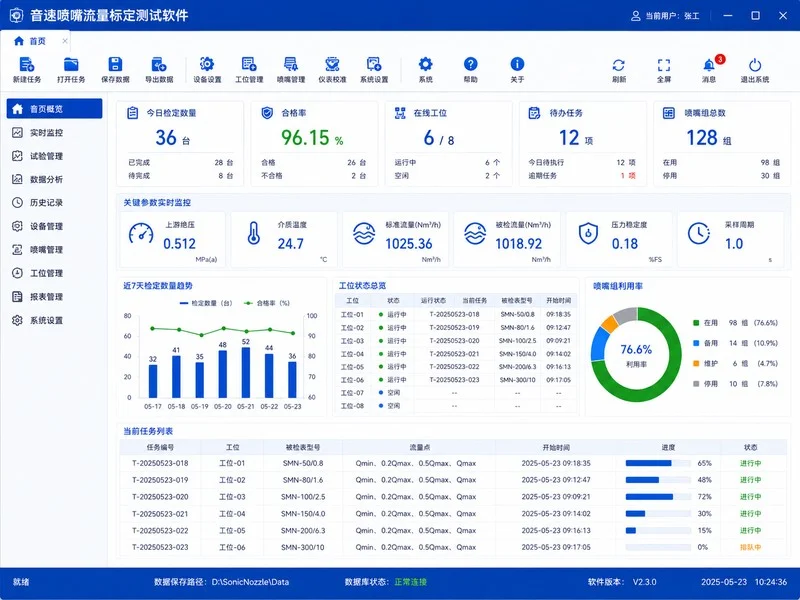Open 历史记录 sidebar item
The image size is (800, 600).
pos(54,203)
